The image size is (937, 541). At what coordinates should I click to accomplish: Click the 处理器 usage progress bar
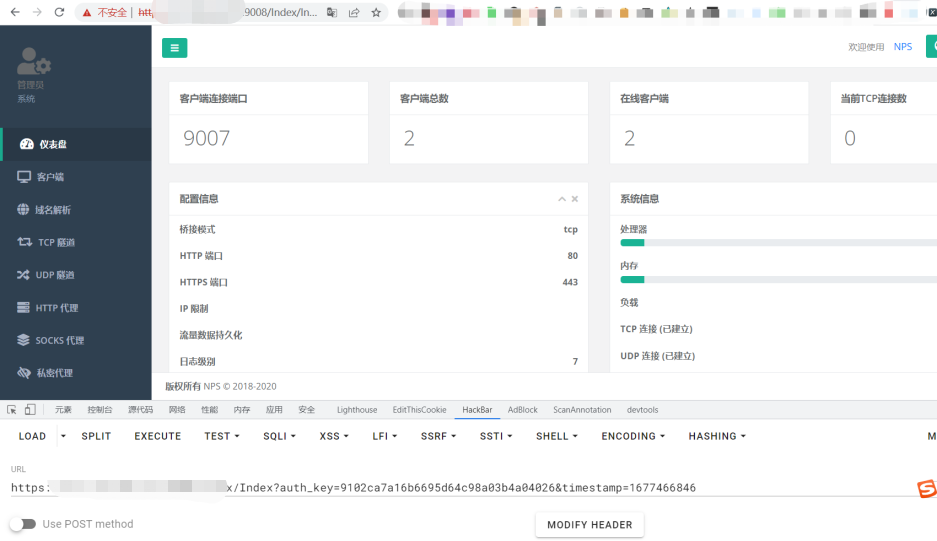pos(777,242)
